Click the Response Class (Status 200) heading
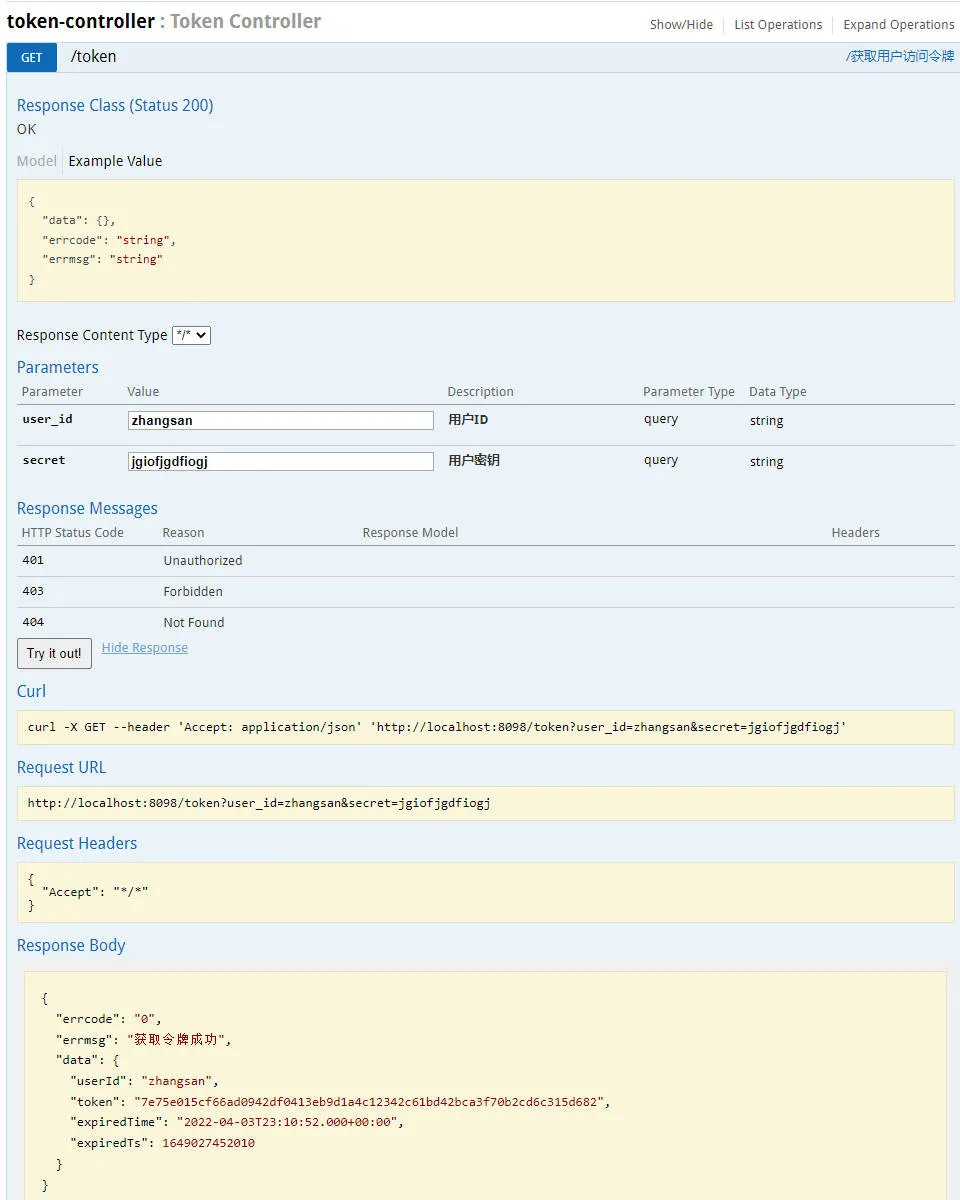Image resolution: width=960 pixels, height=1200 pixels. [x=115, y=106]
